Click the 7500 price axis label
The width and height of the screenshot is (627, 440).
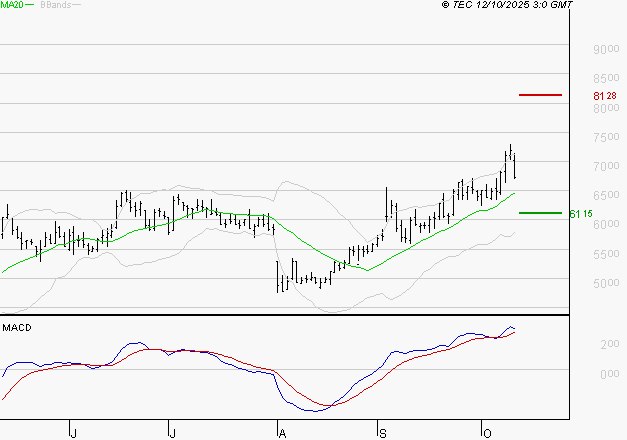pos(606,137)
